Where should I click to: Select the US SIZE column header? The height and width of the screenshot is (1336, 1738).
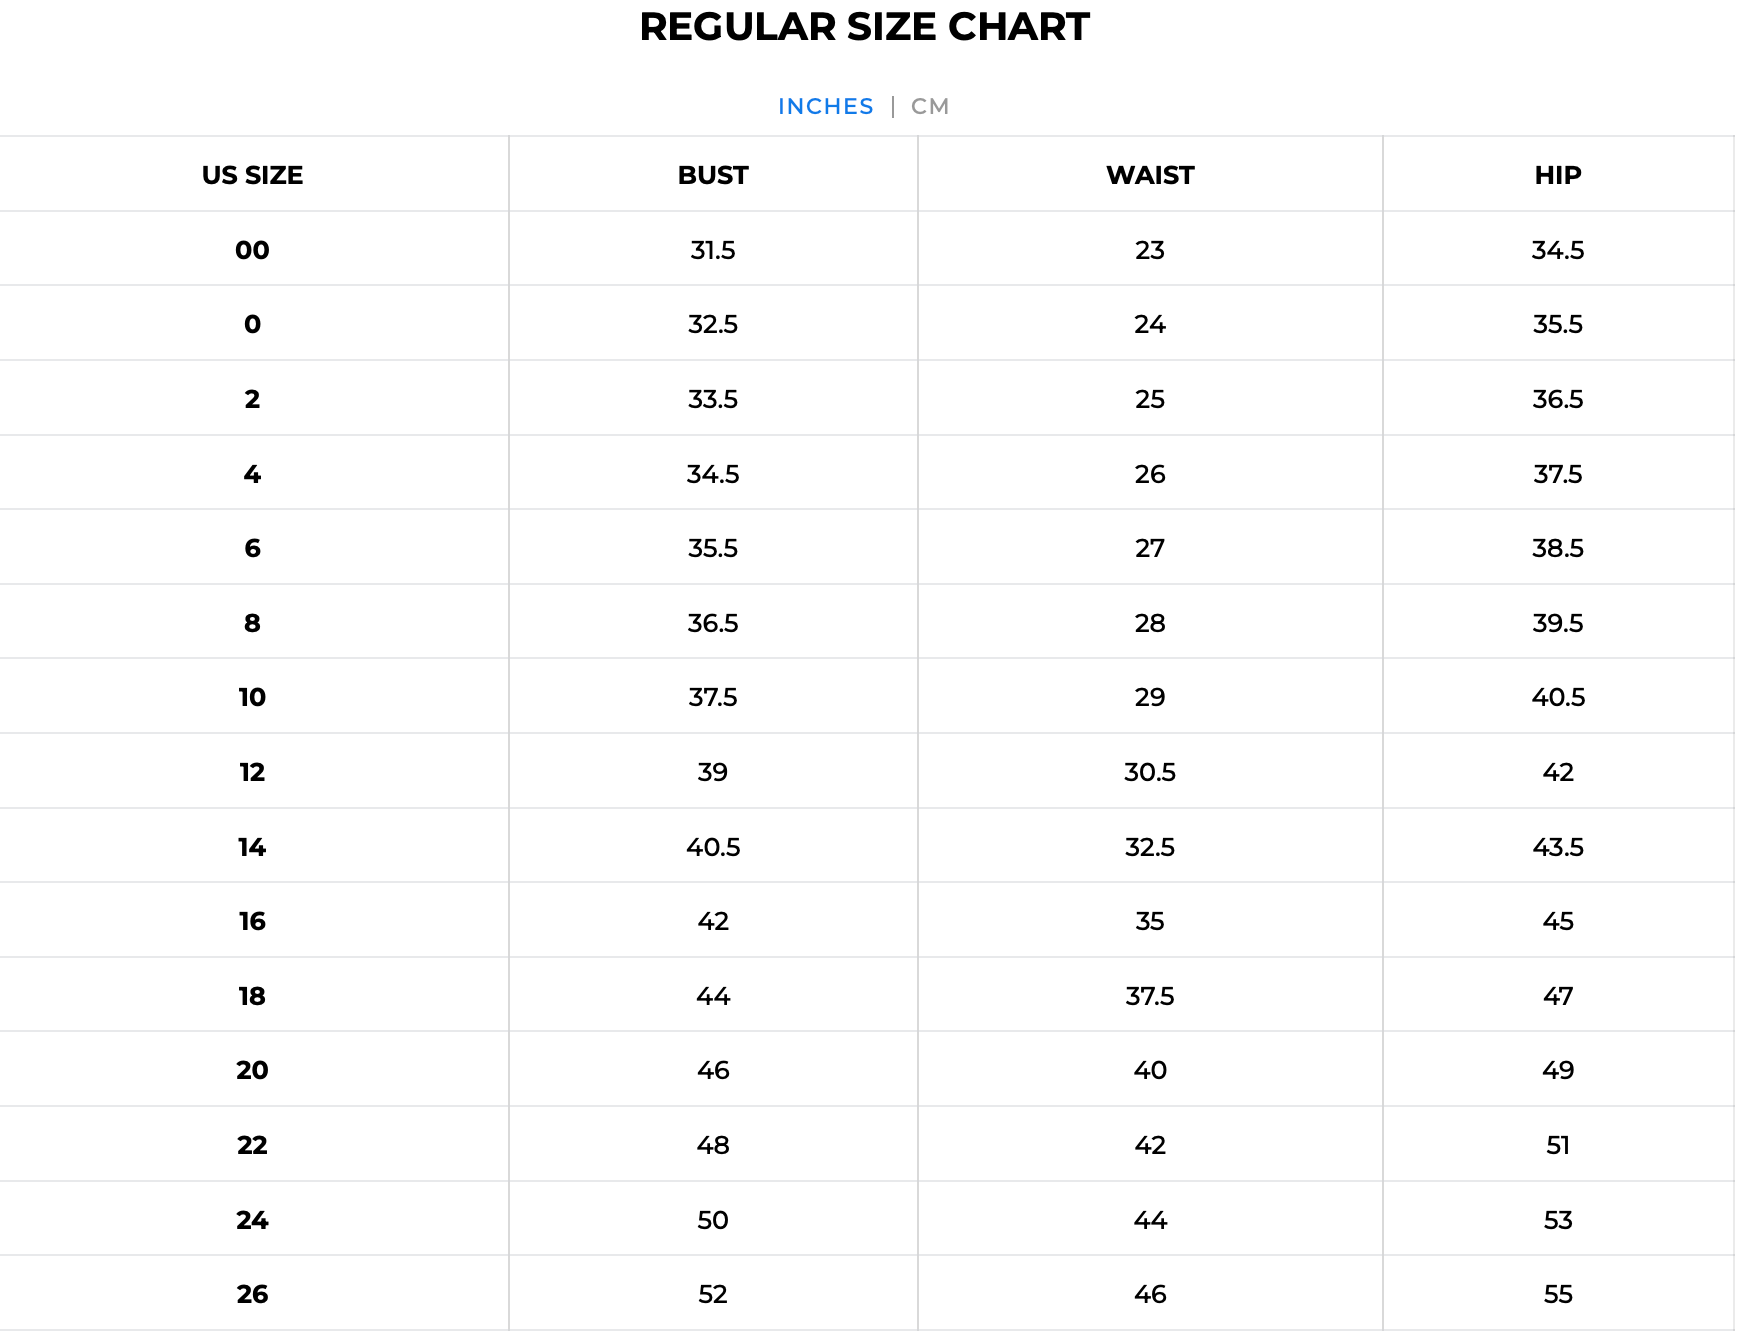tap(253, 174)
